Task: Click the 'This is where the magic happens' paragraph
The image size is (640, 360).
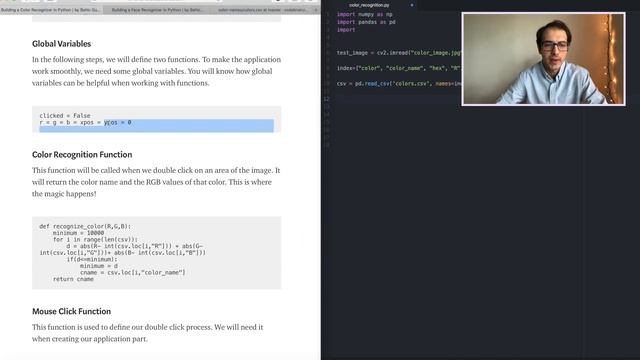Action: [x=156, y=182]
